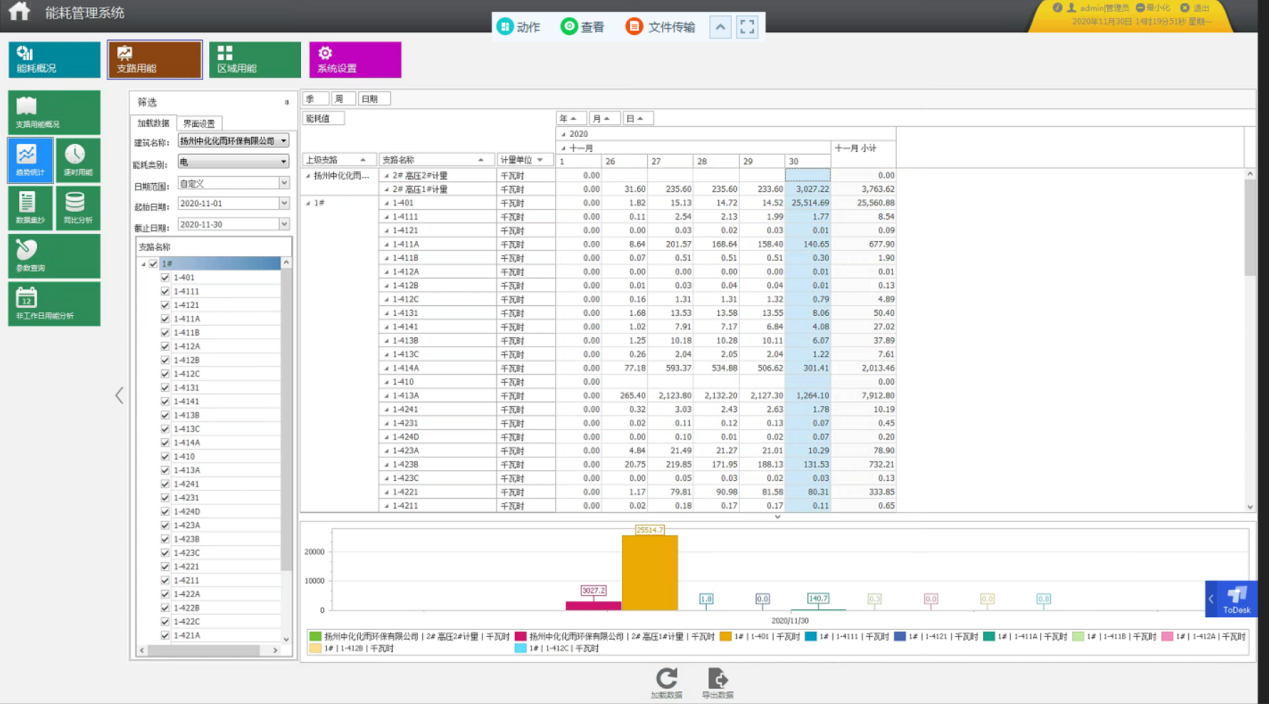Open the 能耗类别 dropdown
This screenshot has height=704, width=1269.
[234, 162]
